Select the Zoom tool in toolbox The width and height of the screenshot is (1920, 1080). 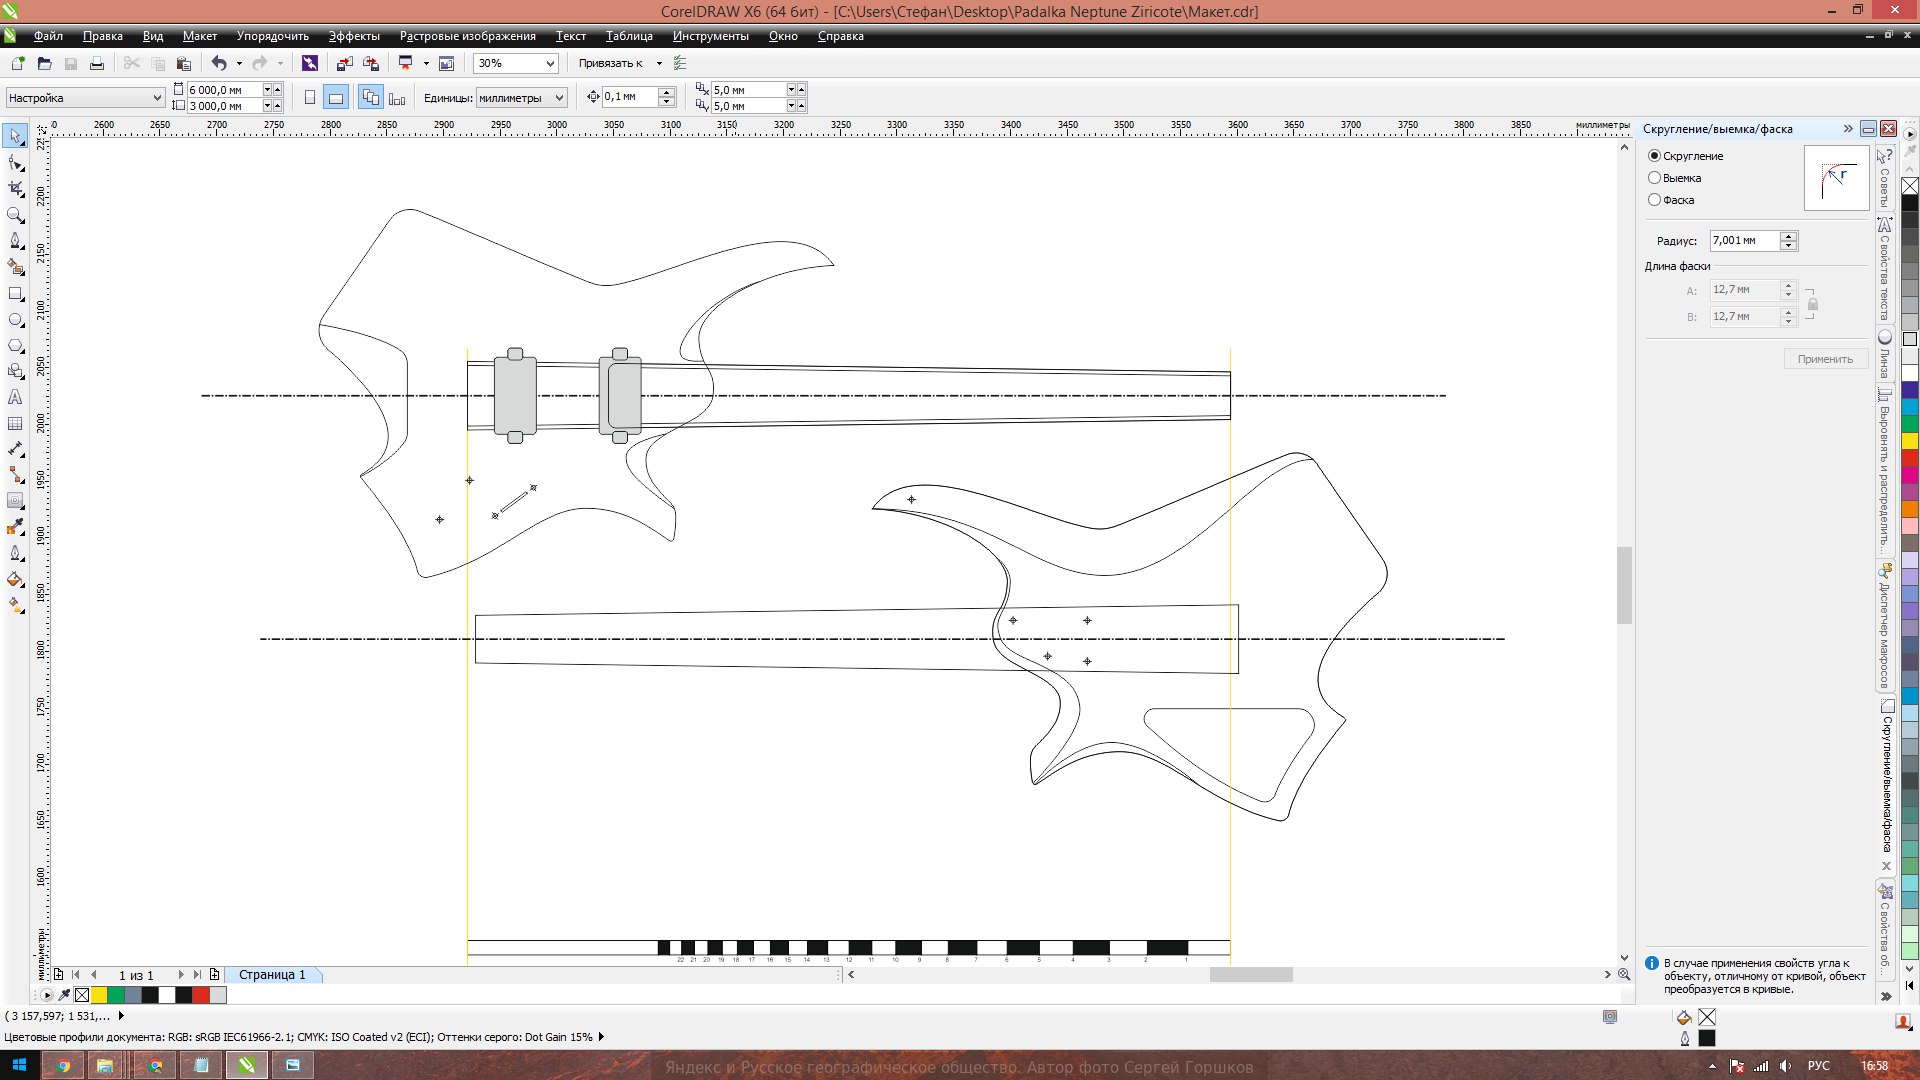click(x=15, y=215)
